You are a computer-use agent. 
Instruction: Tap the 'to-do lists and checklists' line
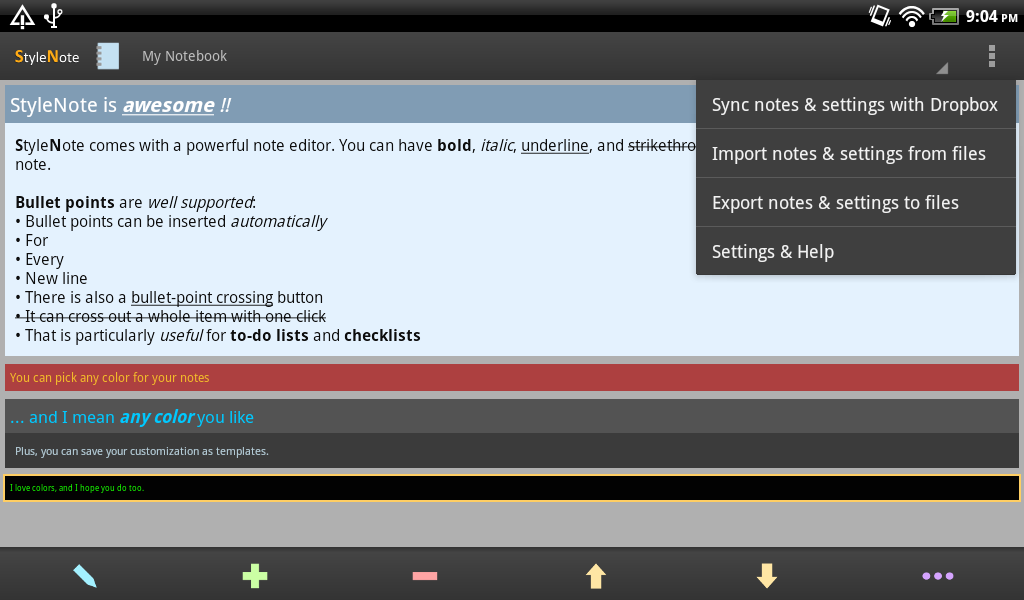[x=217, y=336]
